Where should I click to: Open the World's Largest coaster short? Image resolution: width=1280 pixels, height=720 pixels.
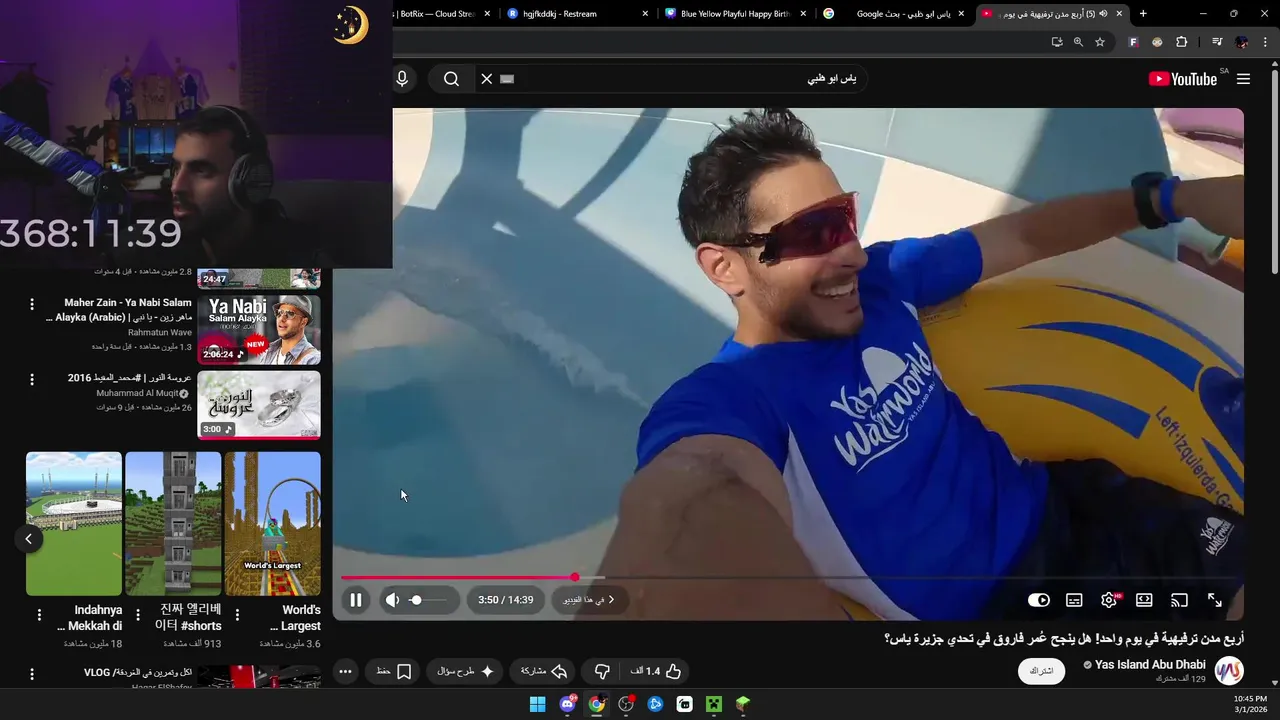click(x=273, y=523)
